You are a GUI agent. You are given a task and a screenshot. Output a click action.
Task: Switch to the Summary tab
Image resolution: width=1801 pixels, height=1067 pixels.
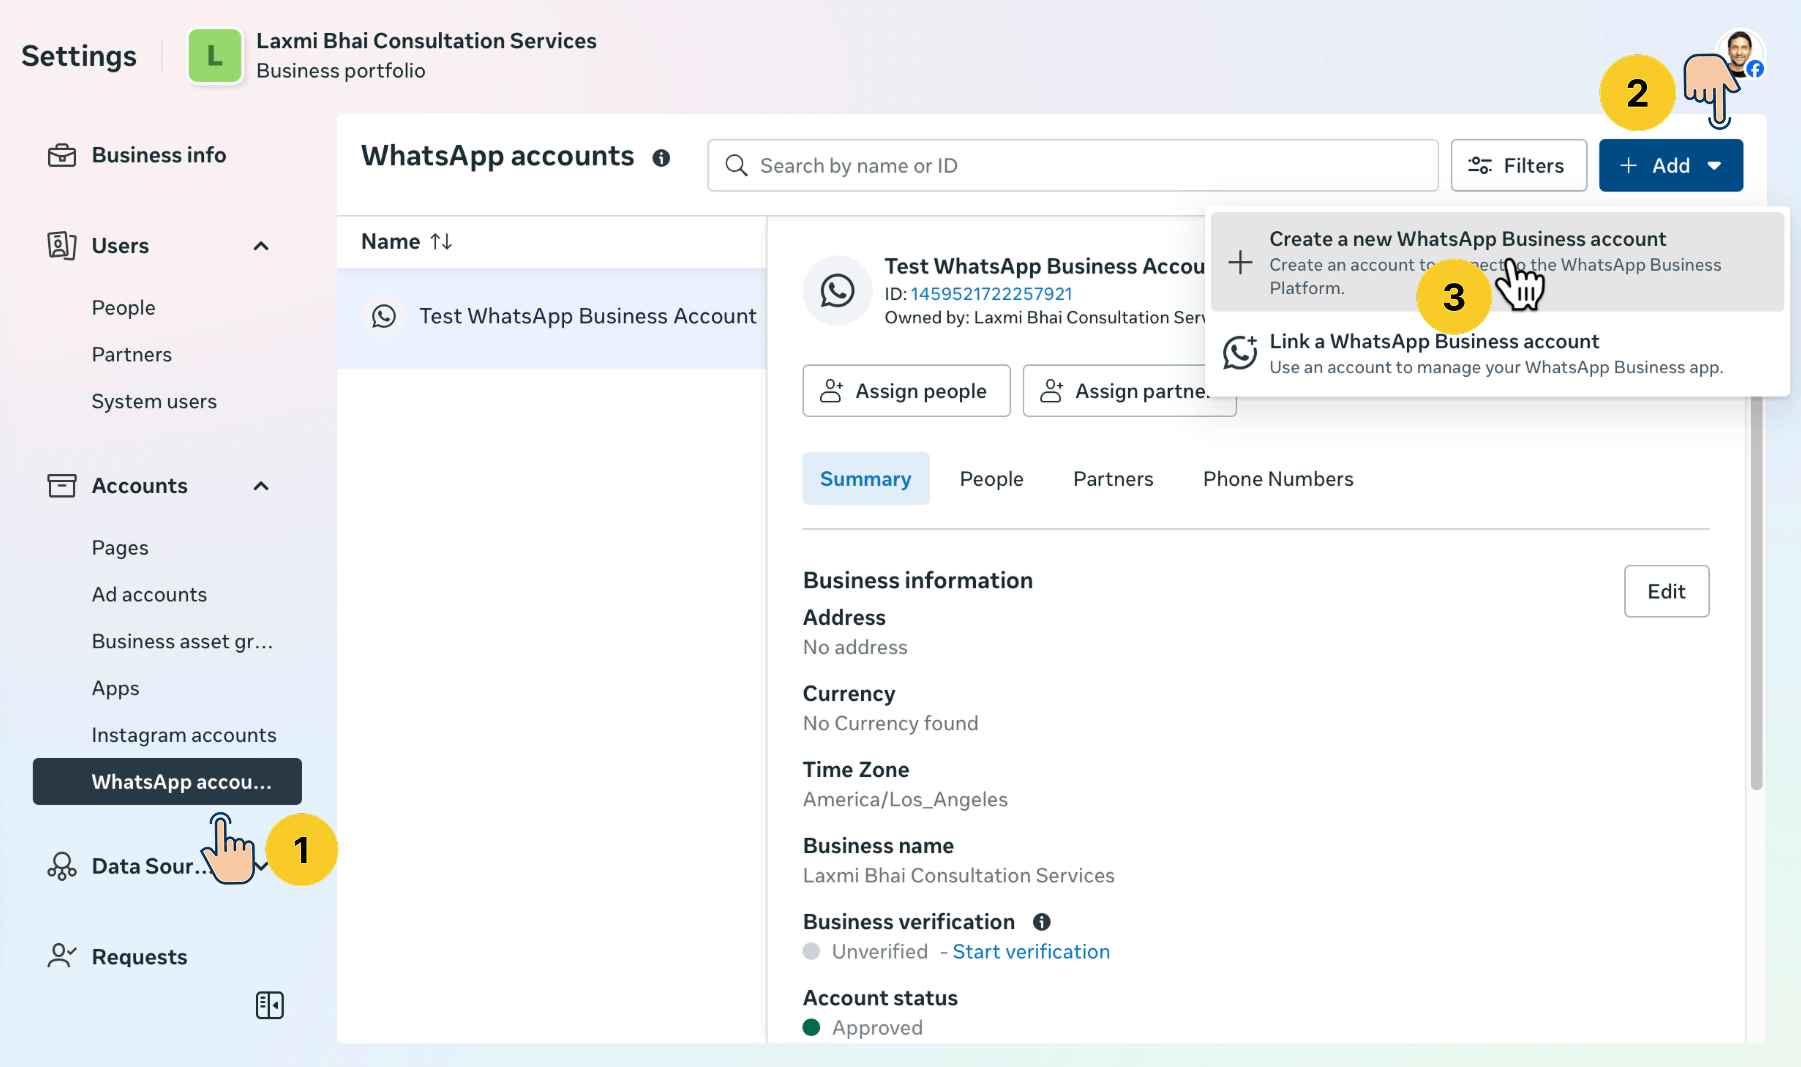865,479
